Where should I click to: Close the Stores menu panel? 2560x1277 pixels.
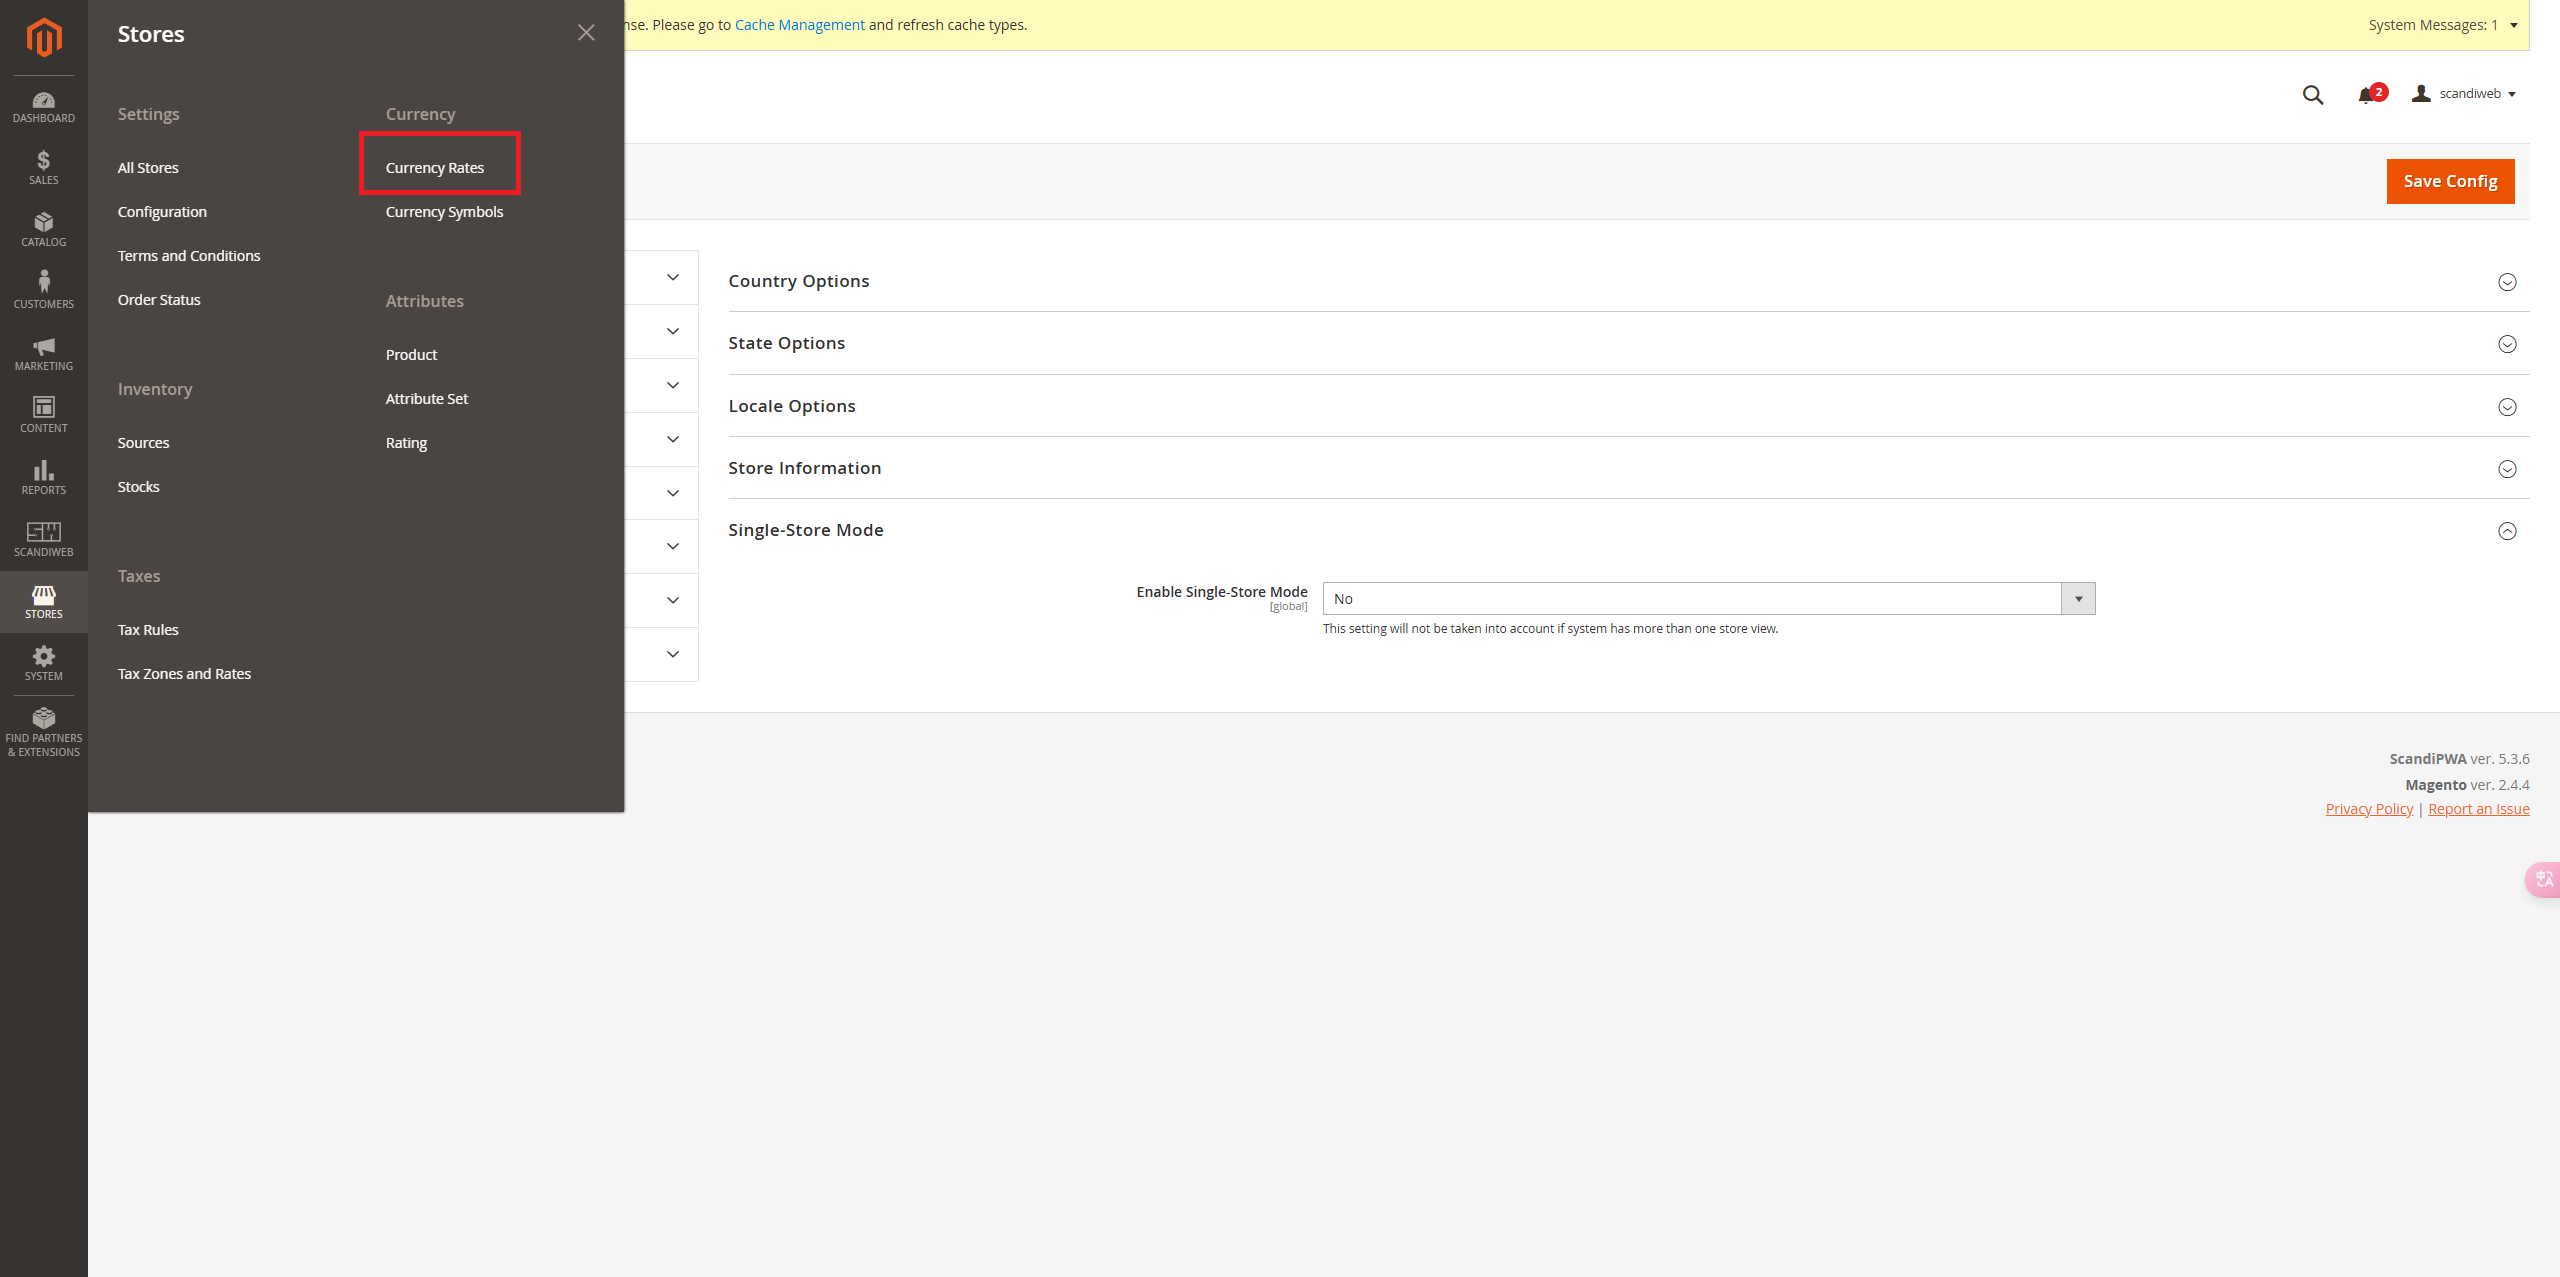pyautogui.click(x=586, y=33)
